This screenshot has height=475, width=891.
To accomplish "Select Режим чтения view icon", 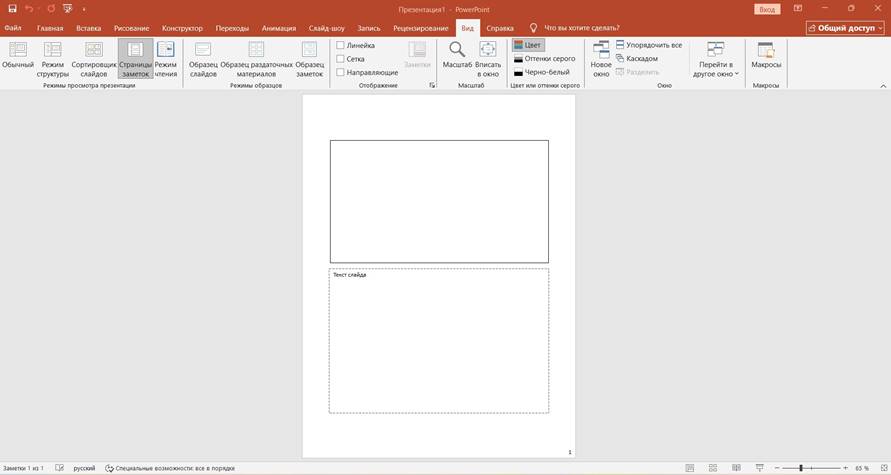I will 165,57.
